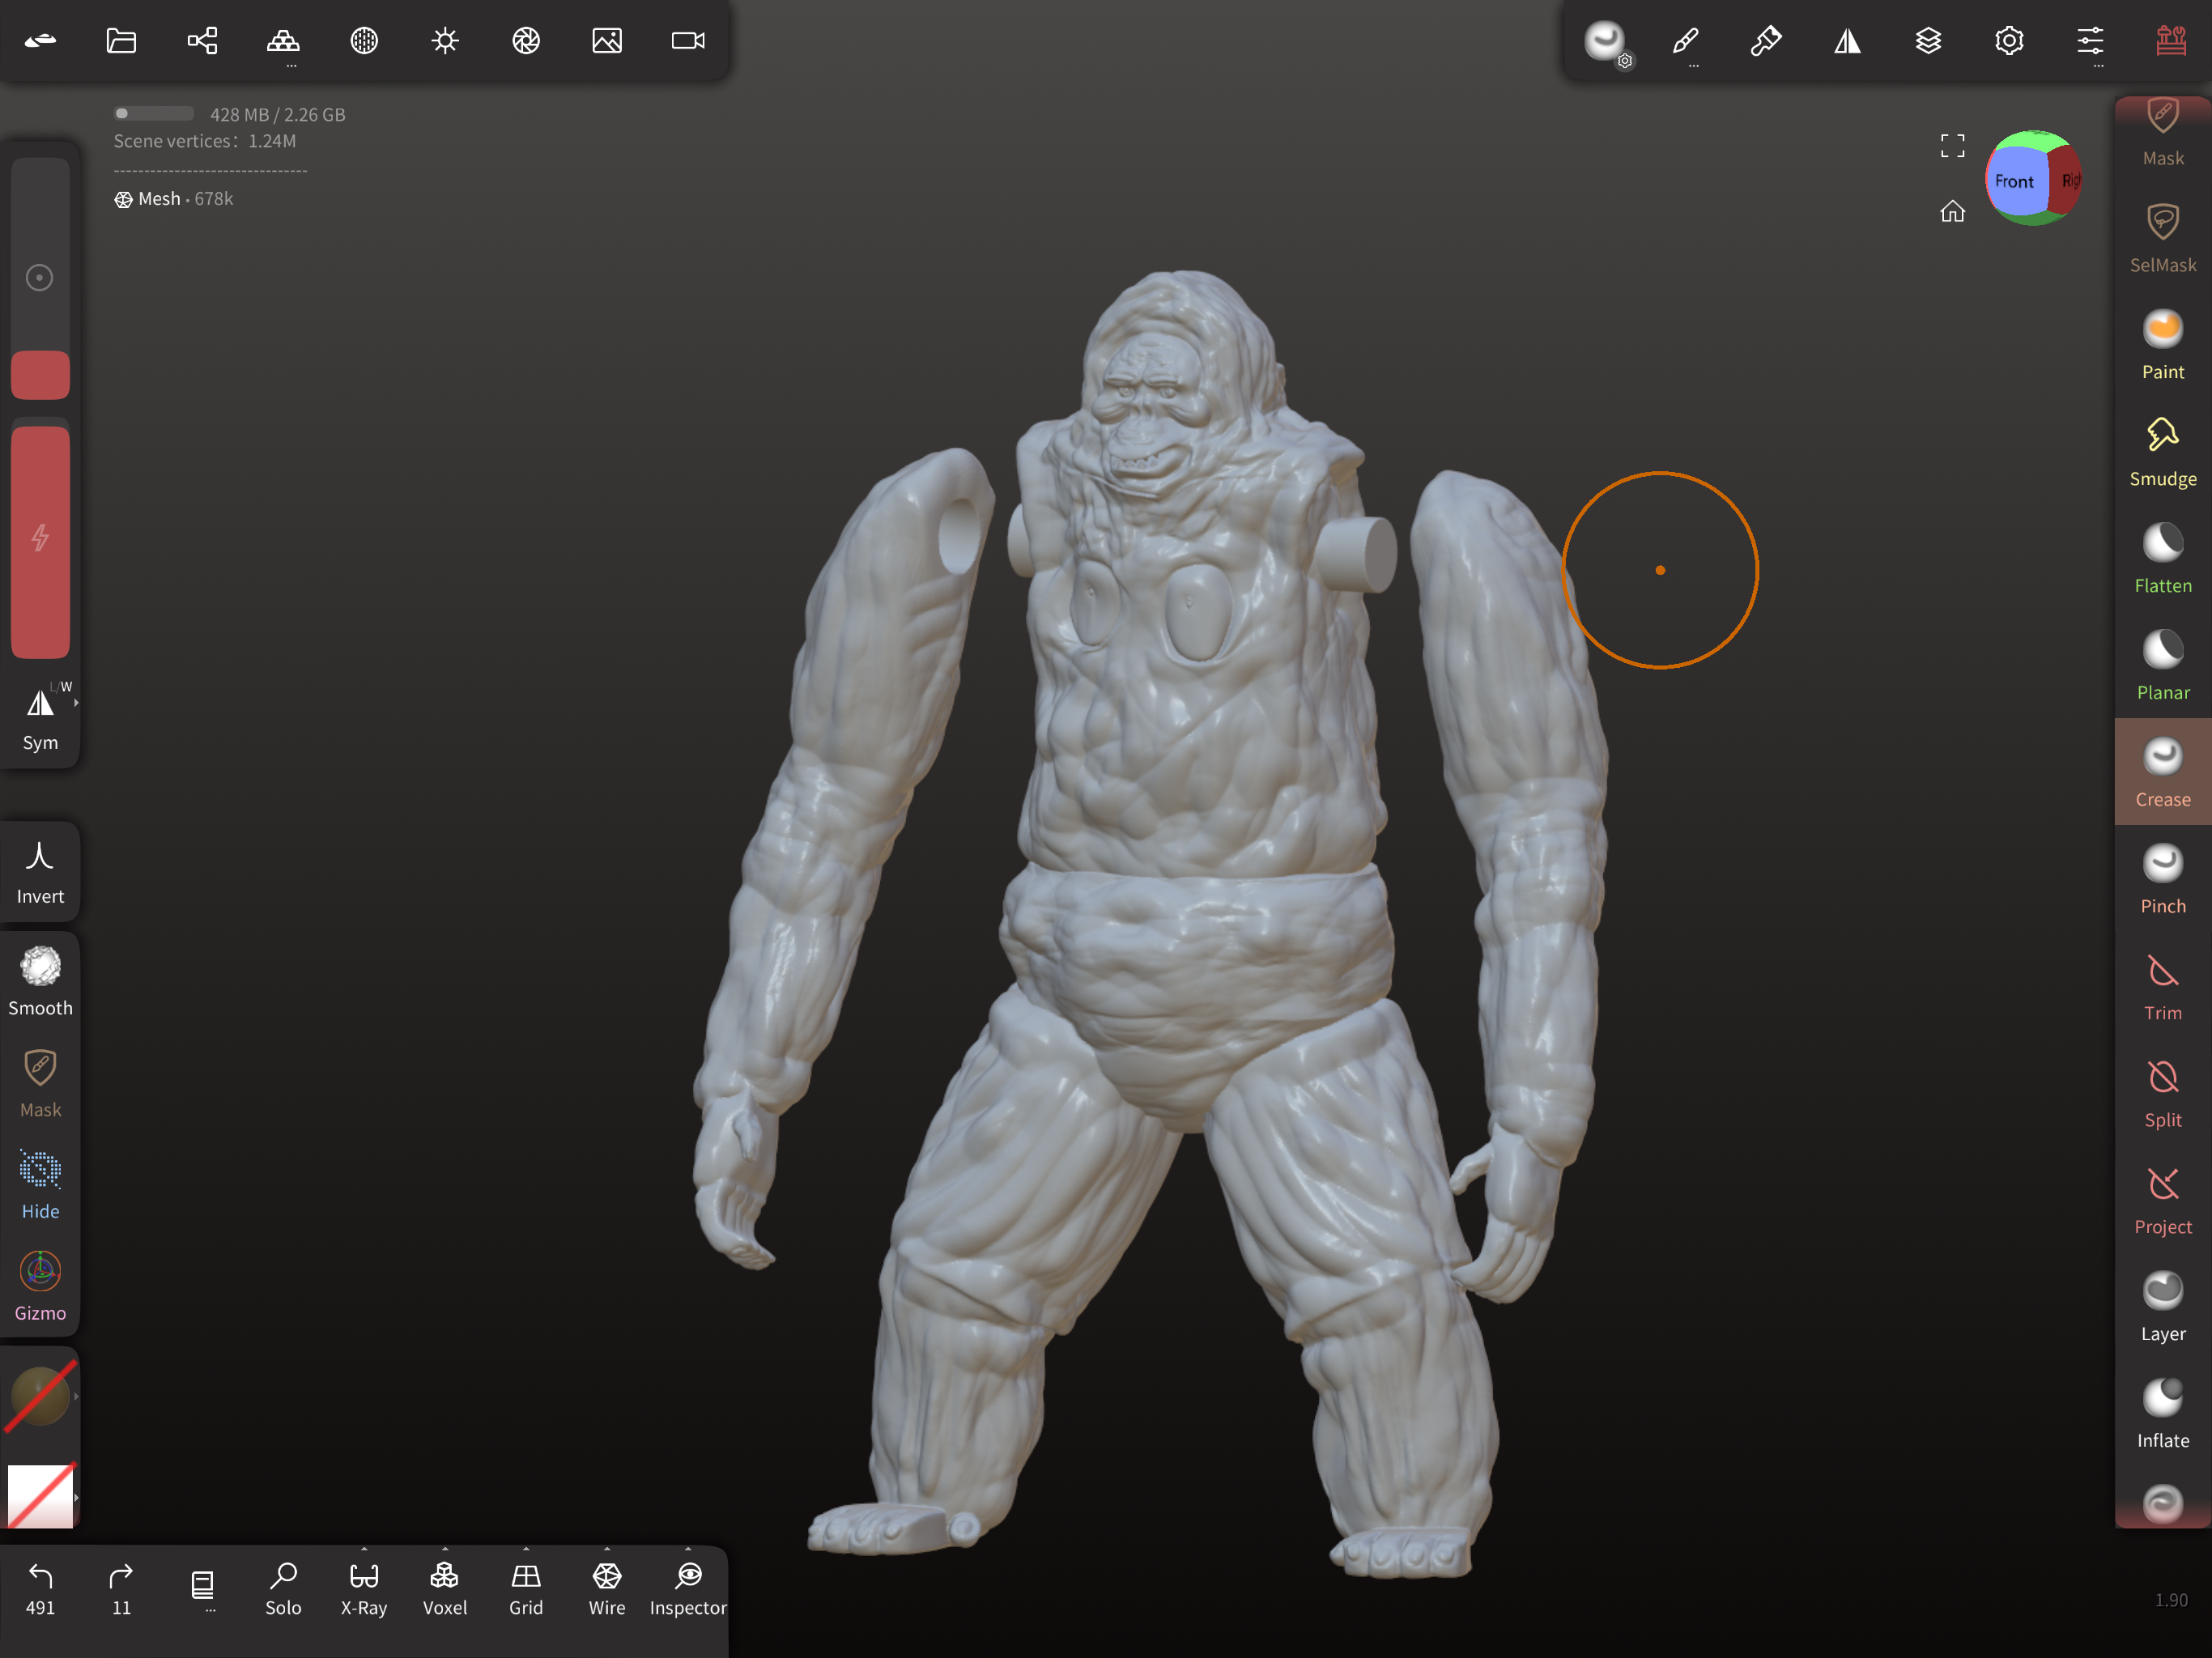Toggle the Inspector view
Image resolution: width=2212 pixels, height=1658 pixels.
click(688, 1588)
